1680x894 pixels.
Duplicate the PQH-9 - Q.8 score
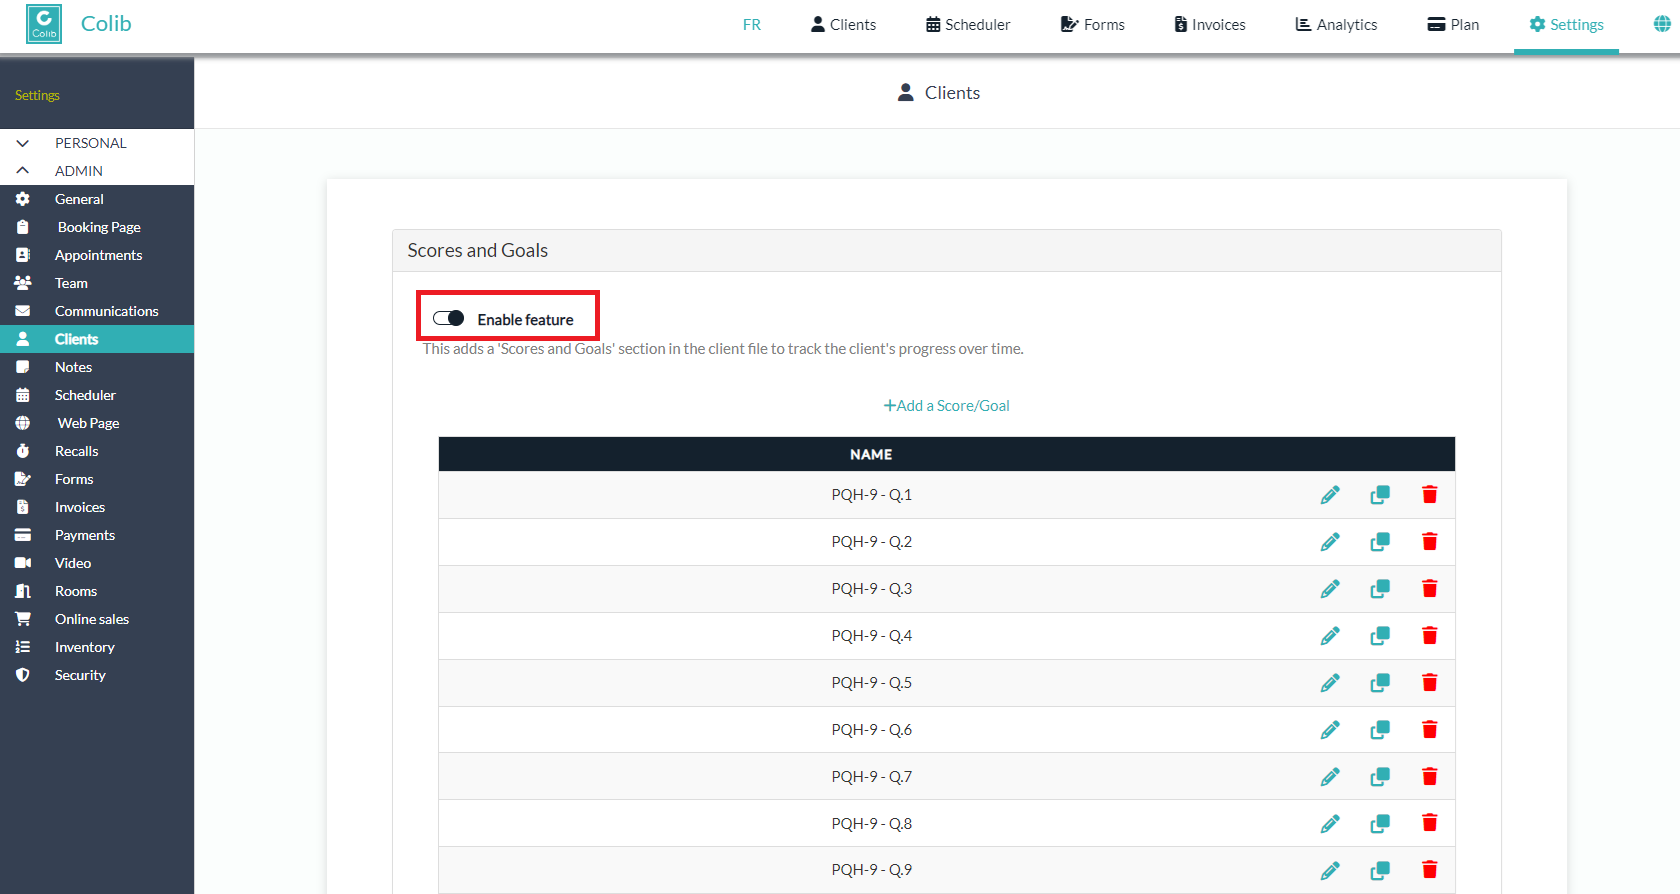pos(1380,824)
